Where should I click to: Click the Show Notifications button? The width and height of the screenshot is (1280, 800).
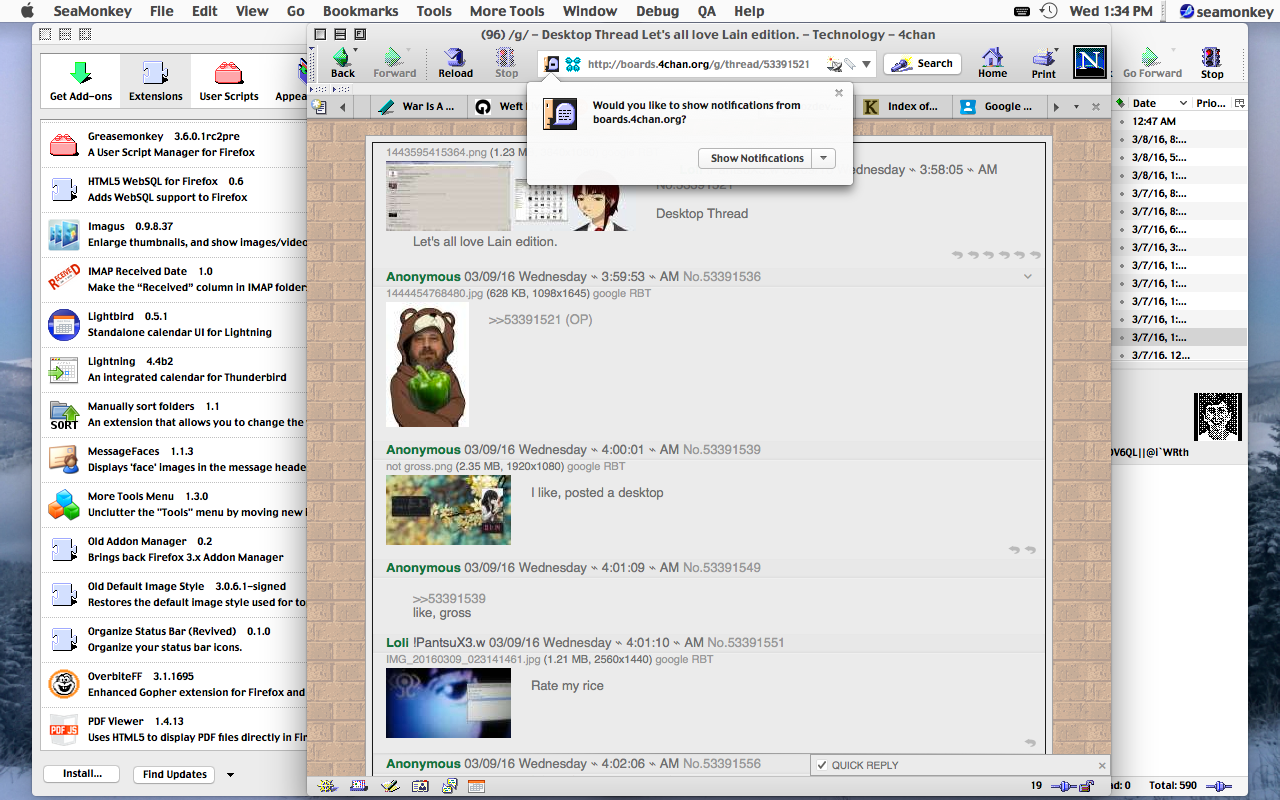coord(756,158)
